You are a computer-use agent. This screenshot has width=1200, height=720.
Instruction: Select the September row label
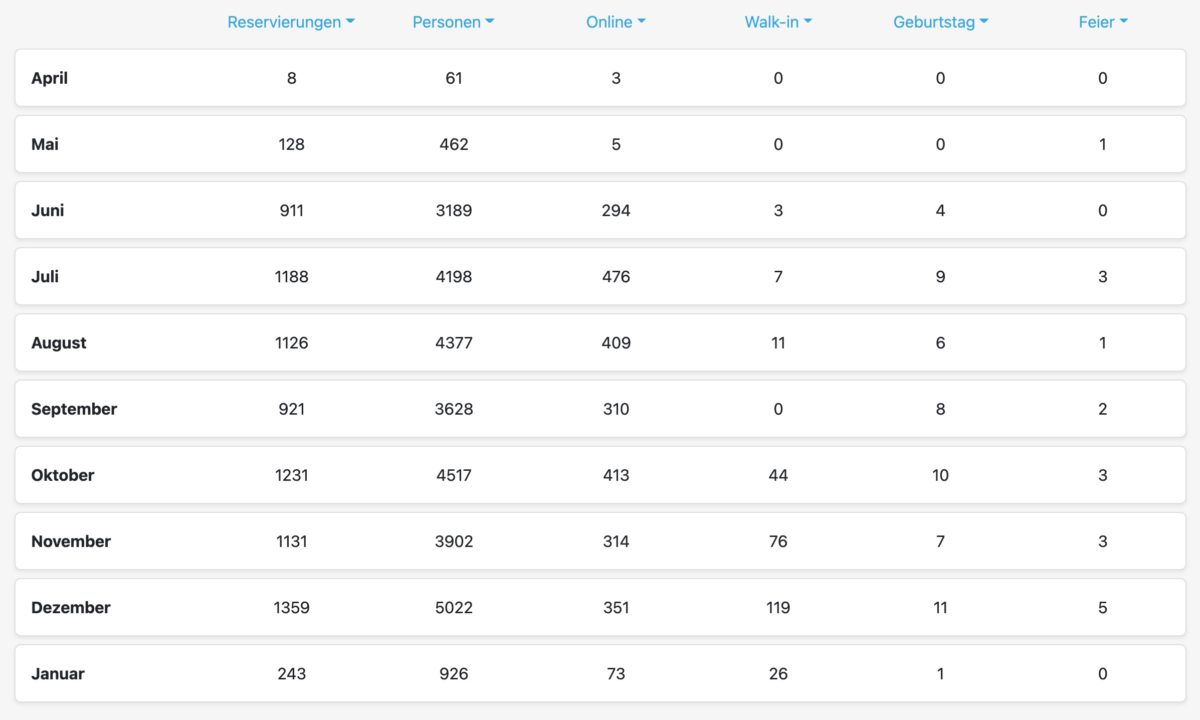tap(74, 409)
